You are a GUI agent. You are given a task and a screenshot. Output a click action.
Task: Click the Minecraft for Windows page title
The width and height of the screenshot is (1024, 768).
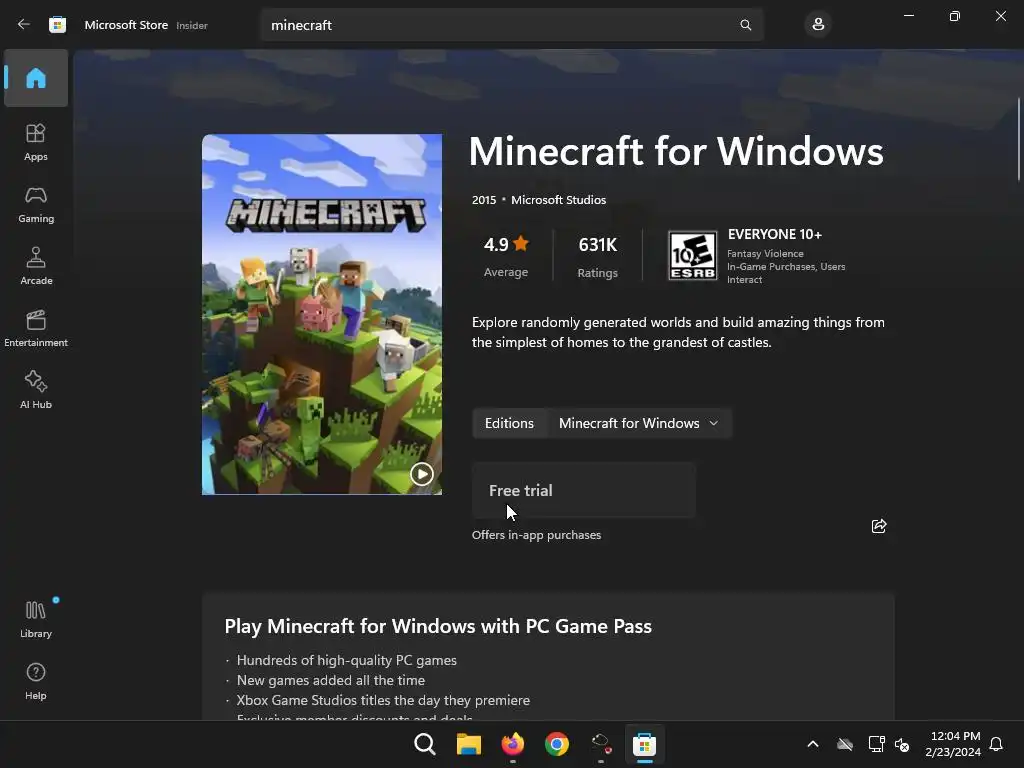[x=676, y=152]
